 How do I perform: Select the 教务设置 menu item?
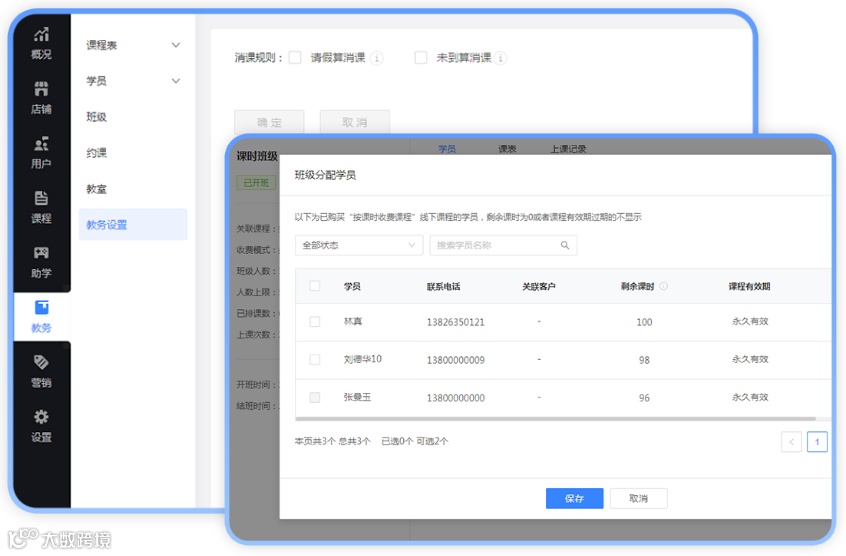pos(133,224)
